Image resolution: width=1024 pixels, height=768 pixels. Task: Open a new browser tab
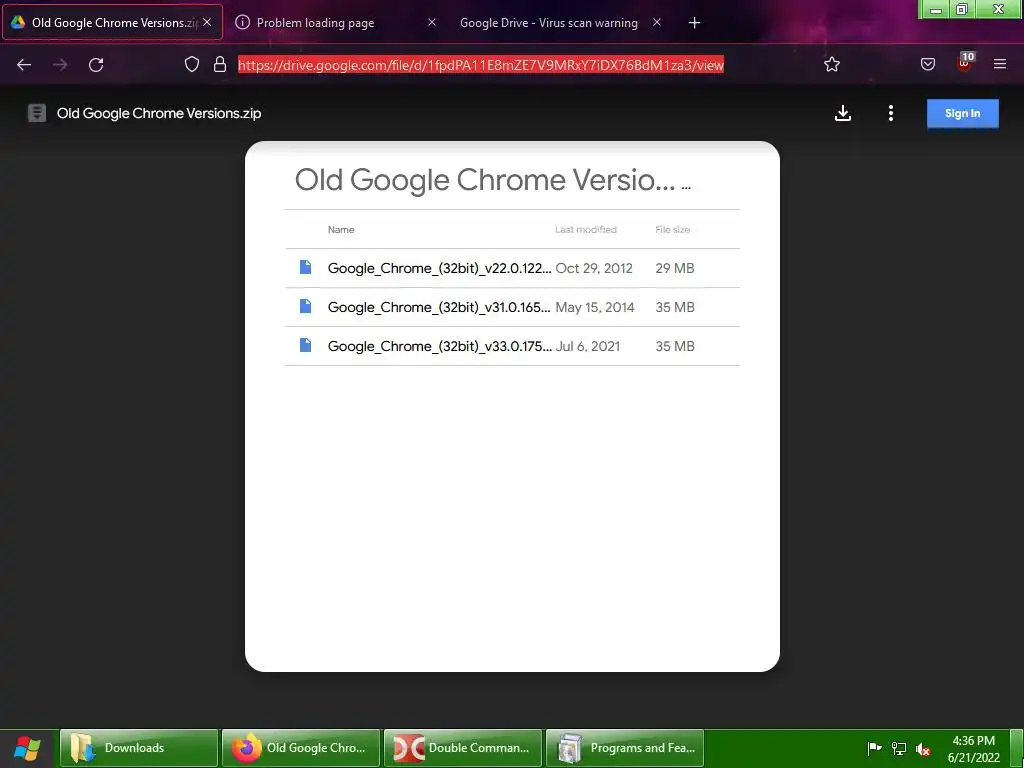pyautogui.click(x=694, y=23)
